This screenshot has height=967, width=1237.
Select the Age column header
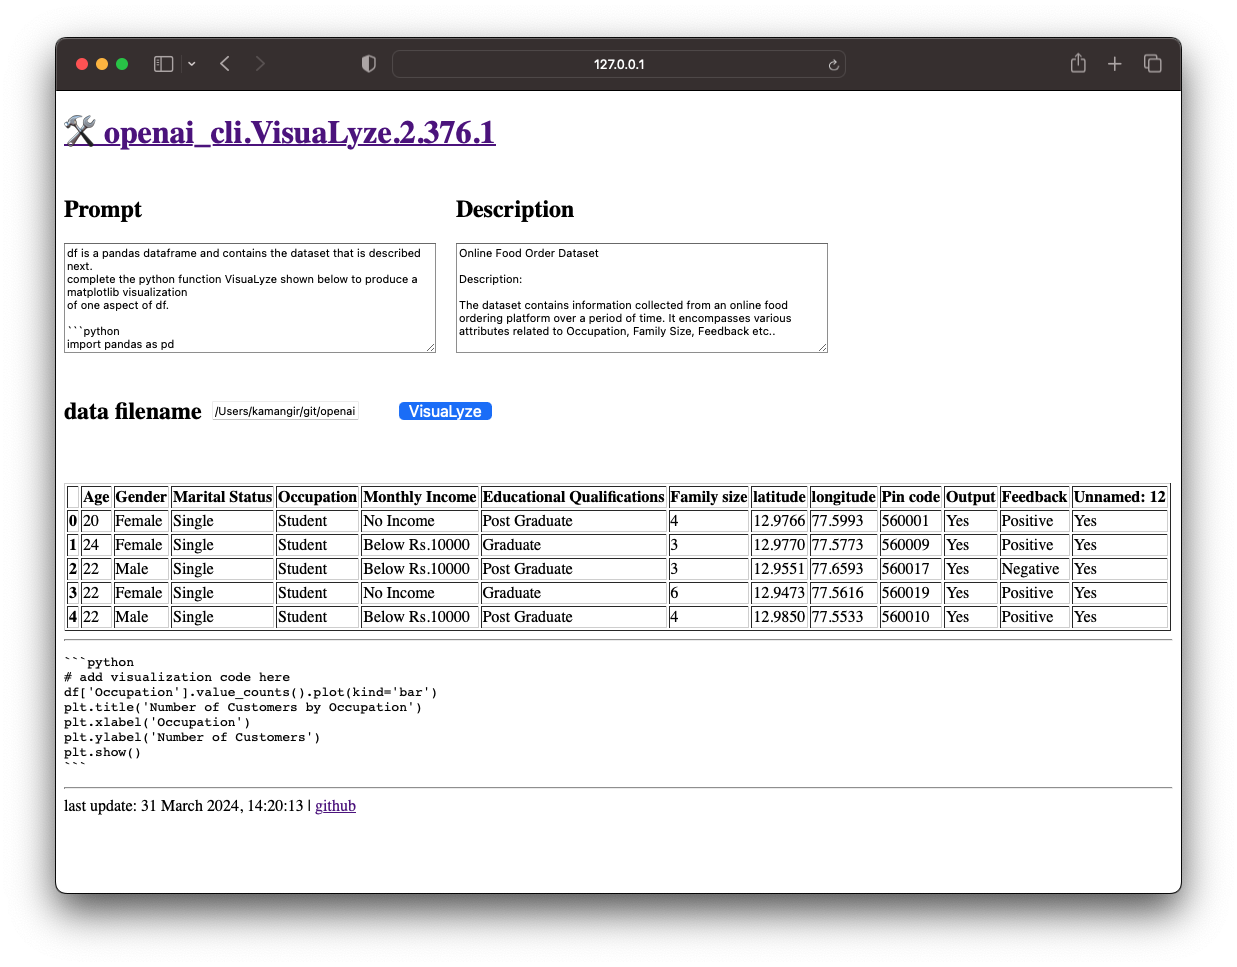coord(96,497)
